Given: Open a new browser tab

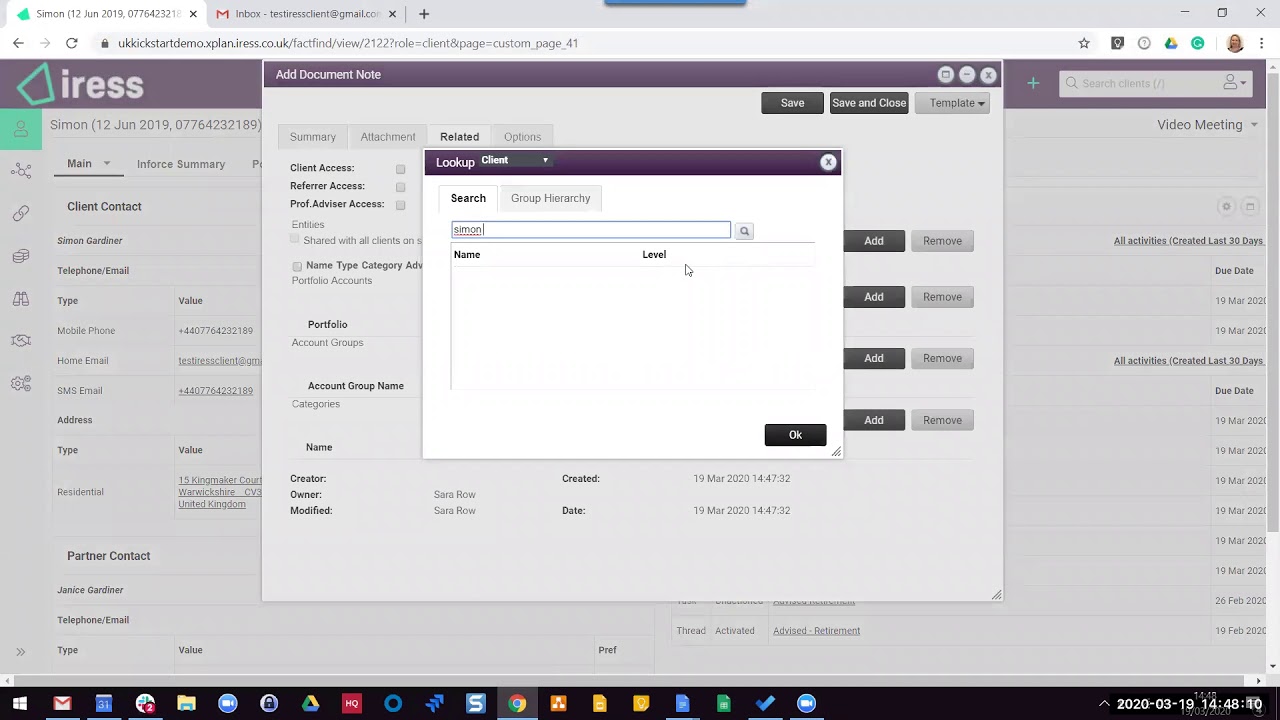Looking at the screenshot, I should point(424,14).
